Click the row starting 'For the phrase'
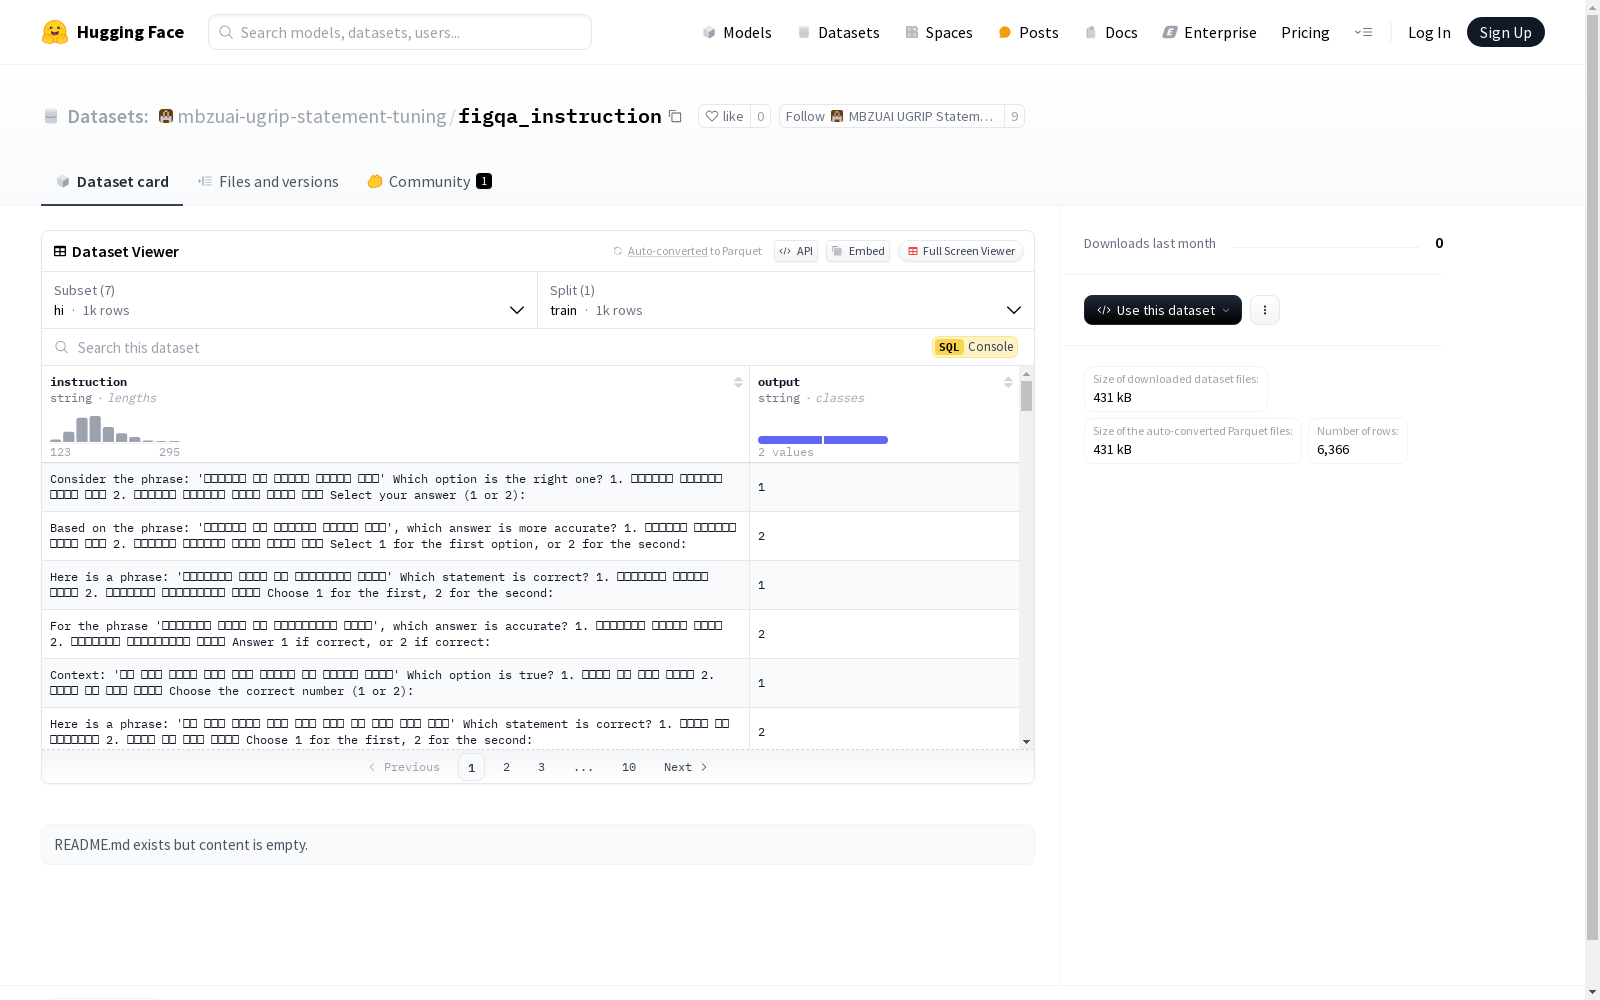Image resolution: width=1600 pixels, height=1000 pixels. pos(530,634)
